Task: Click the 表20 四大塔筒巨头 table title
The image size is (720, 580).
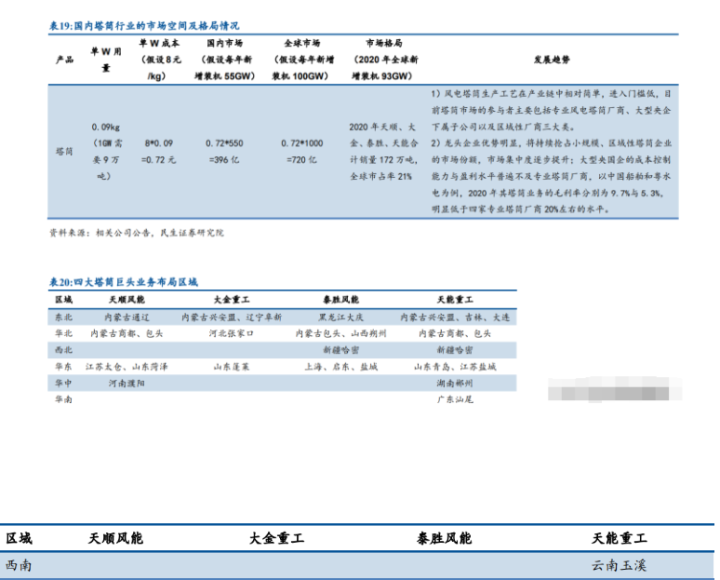Action: [x=124, y=283]
